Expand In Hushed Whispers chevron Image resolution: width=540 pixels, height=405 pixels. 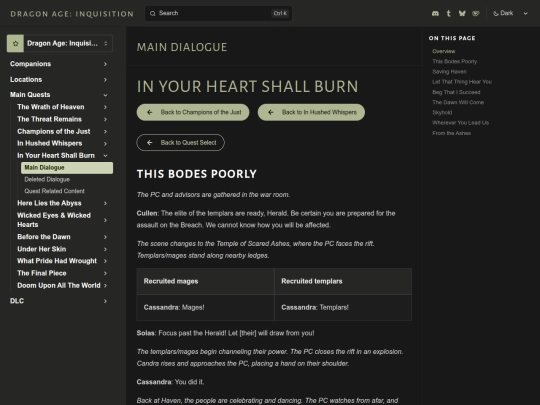tap(105, 144)
